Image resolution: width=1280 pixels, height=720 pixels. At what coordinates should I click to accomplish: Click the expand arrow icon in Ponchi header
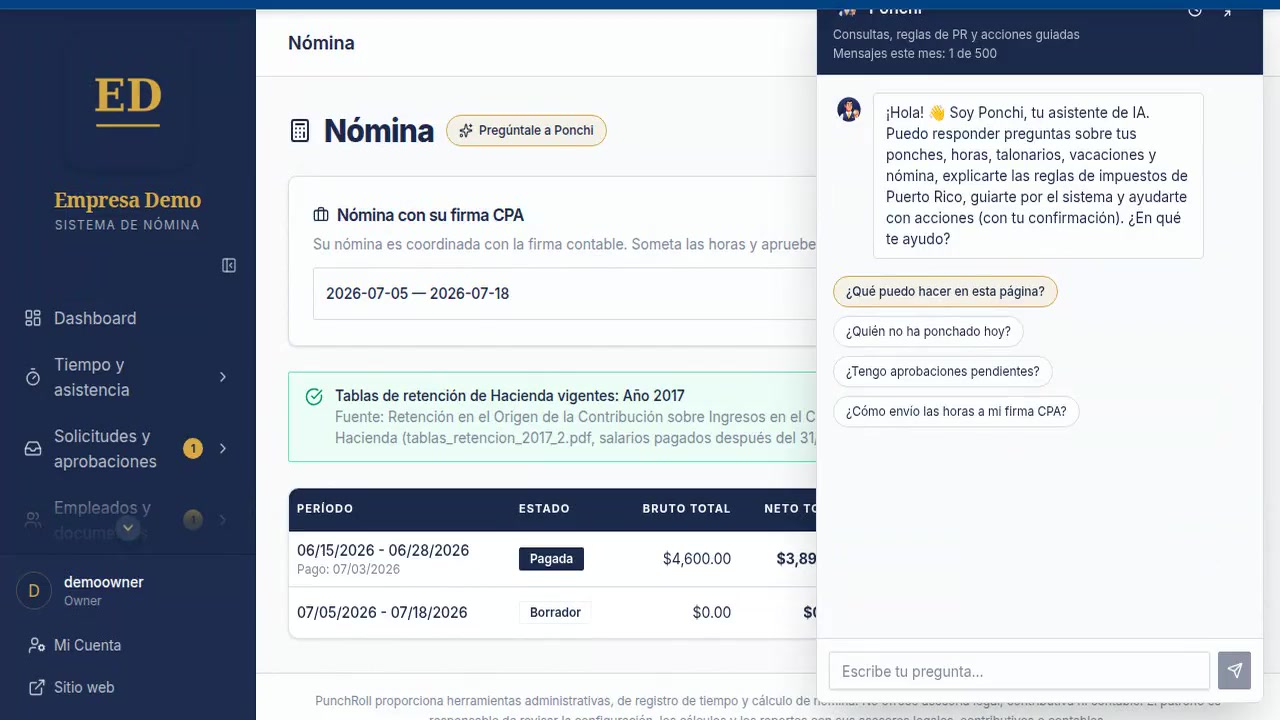[x=1227, y=11]
